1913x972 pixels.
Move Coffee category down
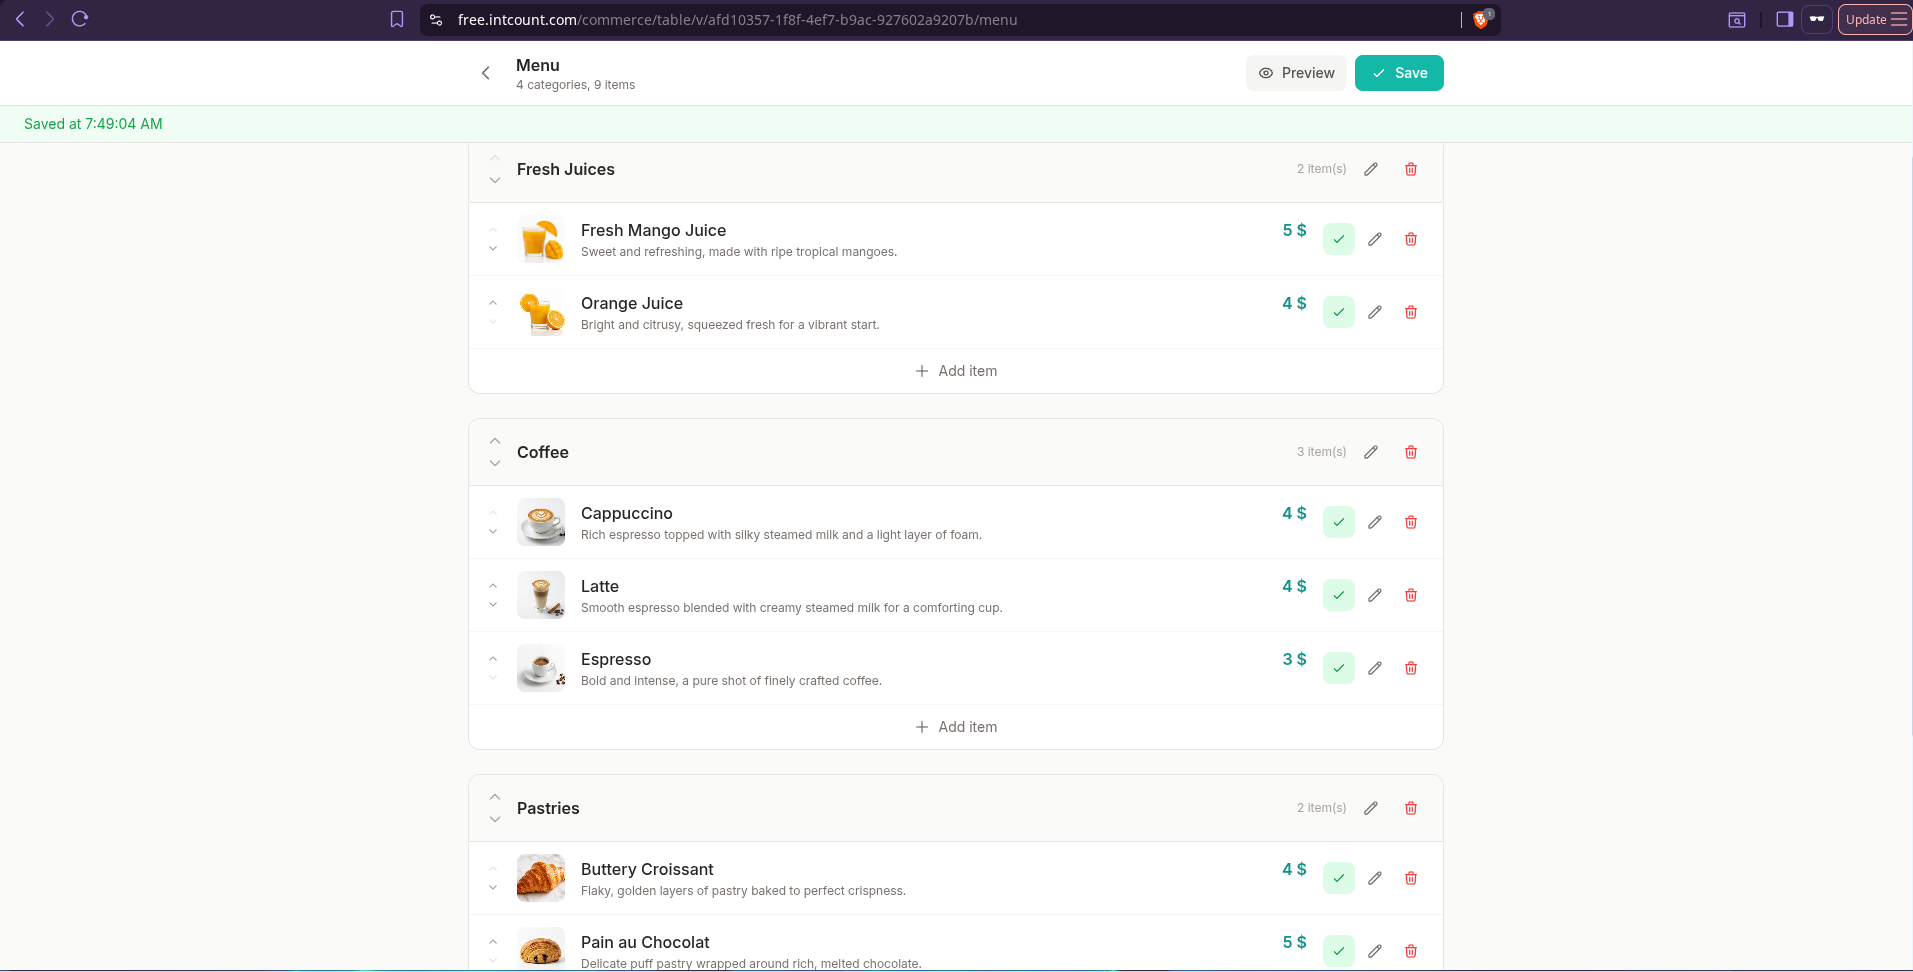[495, 464]
